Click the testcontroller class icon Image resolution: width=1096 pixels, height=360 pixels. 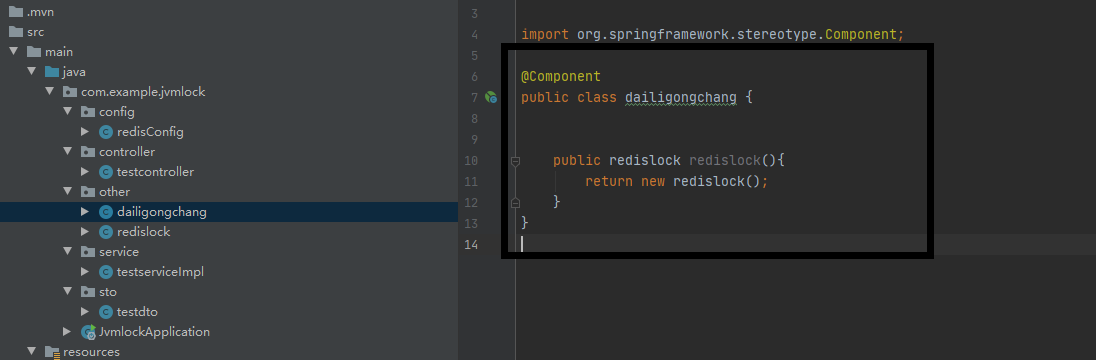pyautogui.click(x=106, y=172)
